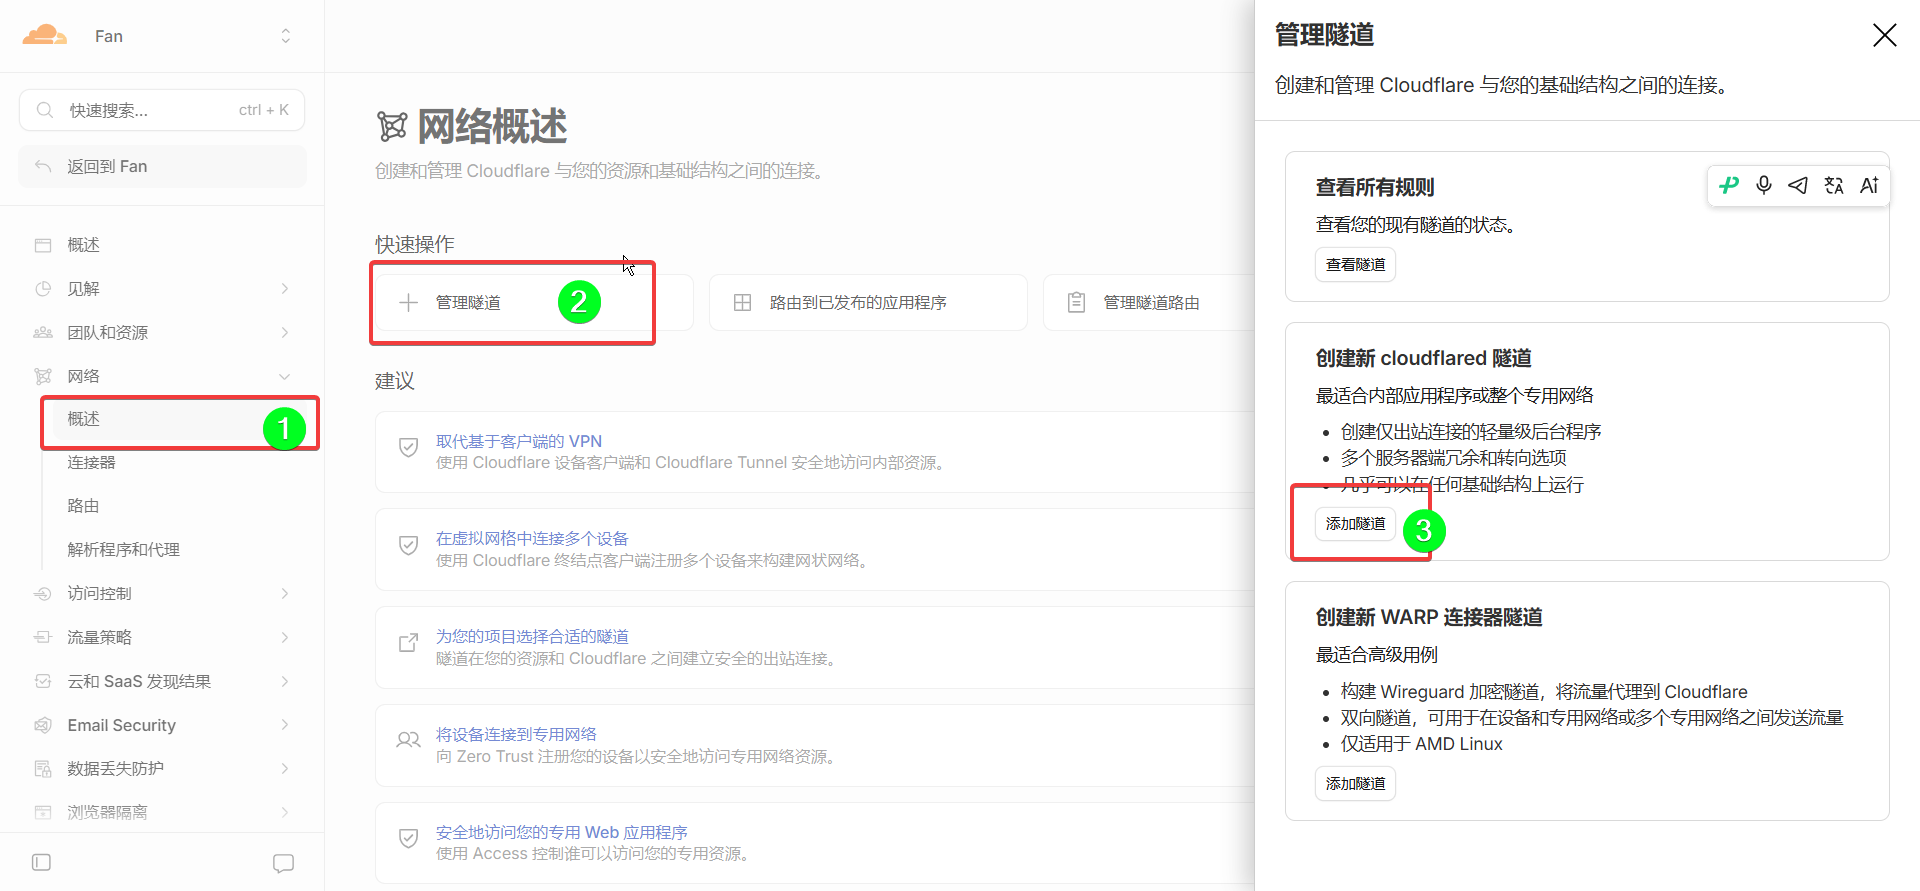The image size is (1920, 891).
Task: Click the microphone icon in floating toolbar
Action: [1764, 185]
